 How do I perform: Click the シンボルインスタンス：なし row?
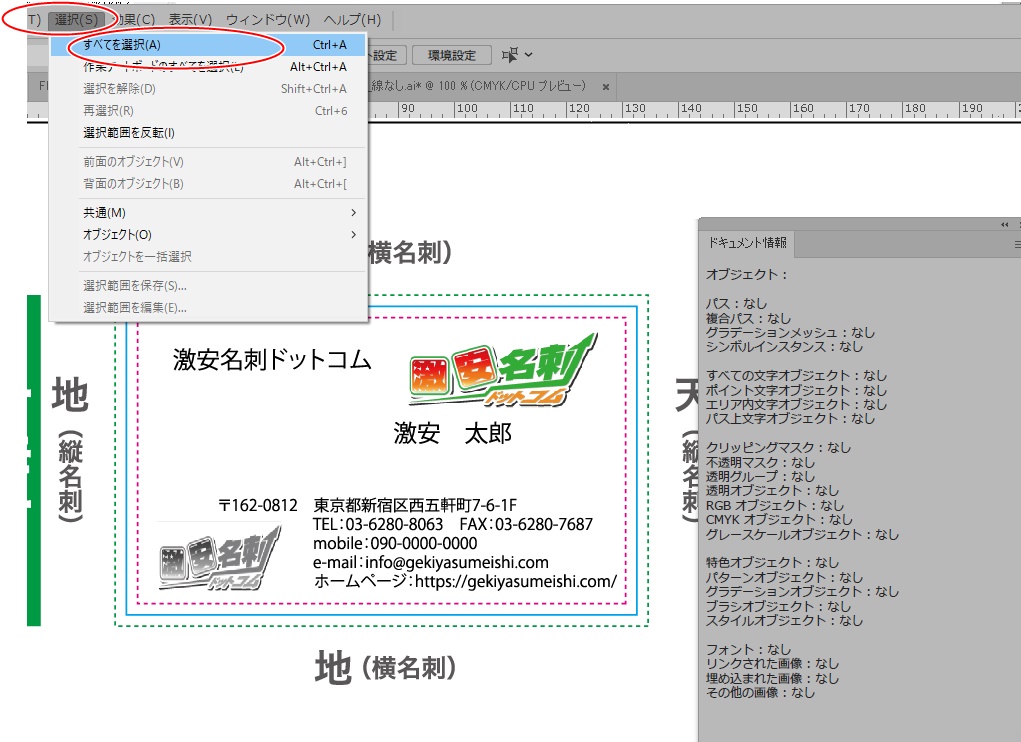click(x=785, y=347)
